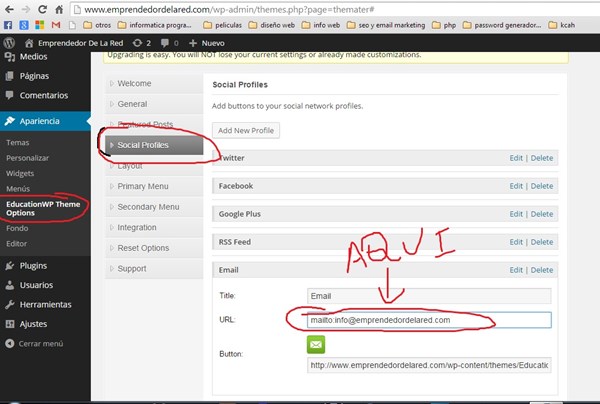The image size is (600, 404).
Task: Open the Primary Menu tab
Action: 154,186
